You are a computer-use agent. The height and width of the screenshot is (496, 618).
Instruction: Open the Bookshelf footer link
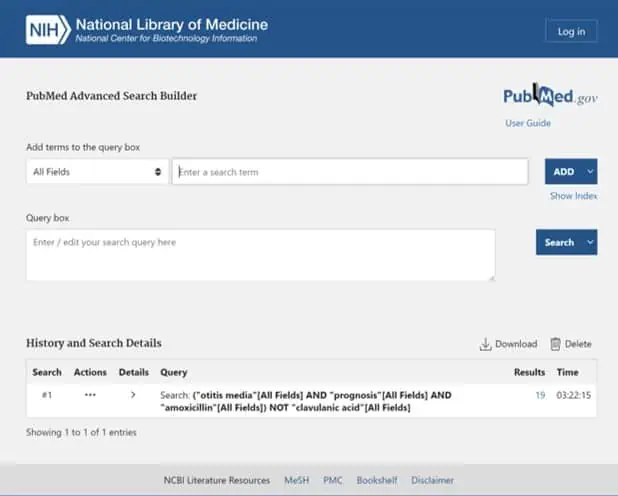(377, 480)
